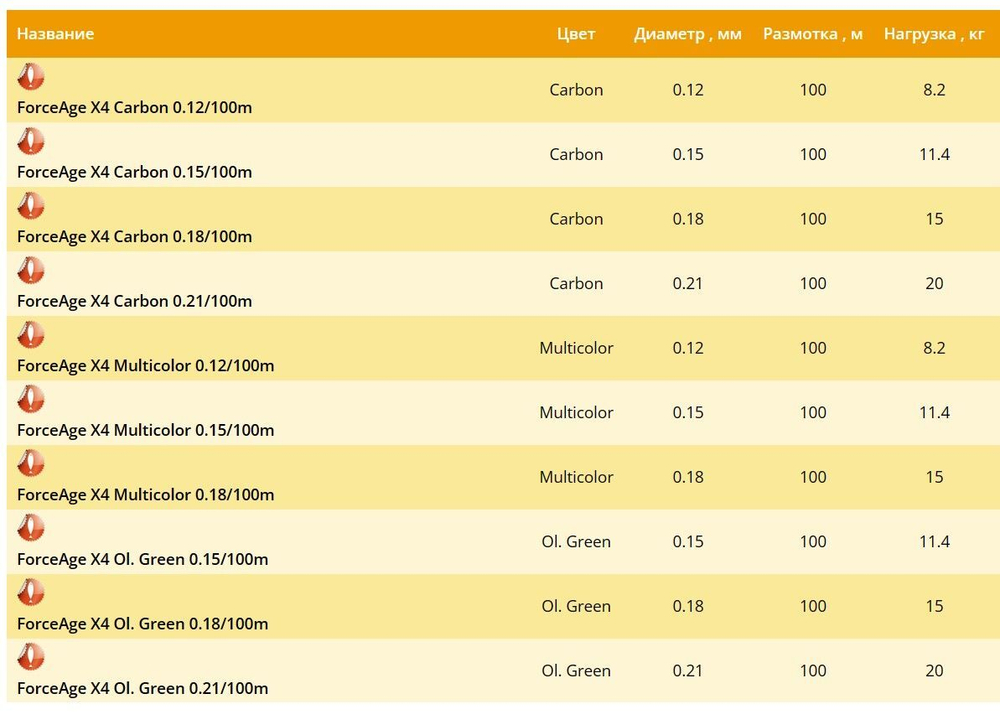
Task: Click the Диаметр, мм column header
Action: tap(688, 34)
